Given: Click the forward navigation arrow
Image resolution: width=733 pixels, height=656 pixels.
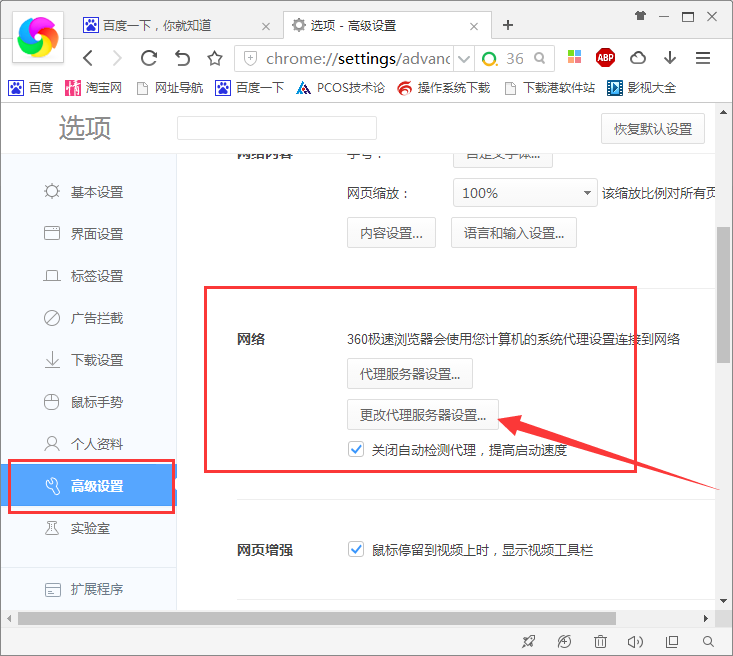Looking at the screenshot, I should 117,58.
